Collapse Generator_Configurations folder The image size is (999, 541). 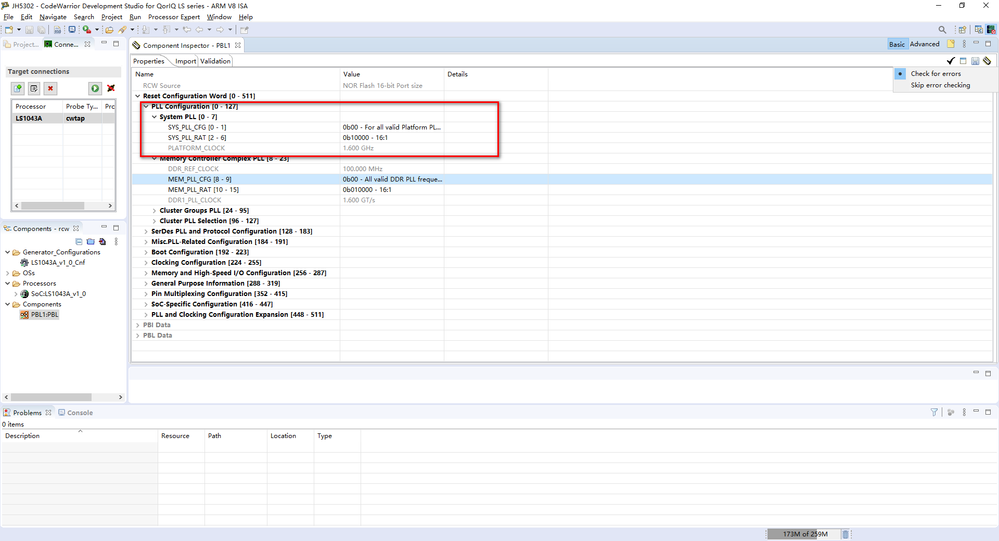coord(8,252)
